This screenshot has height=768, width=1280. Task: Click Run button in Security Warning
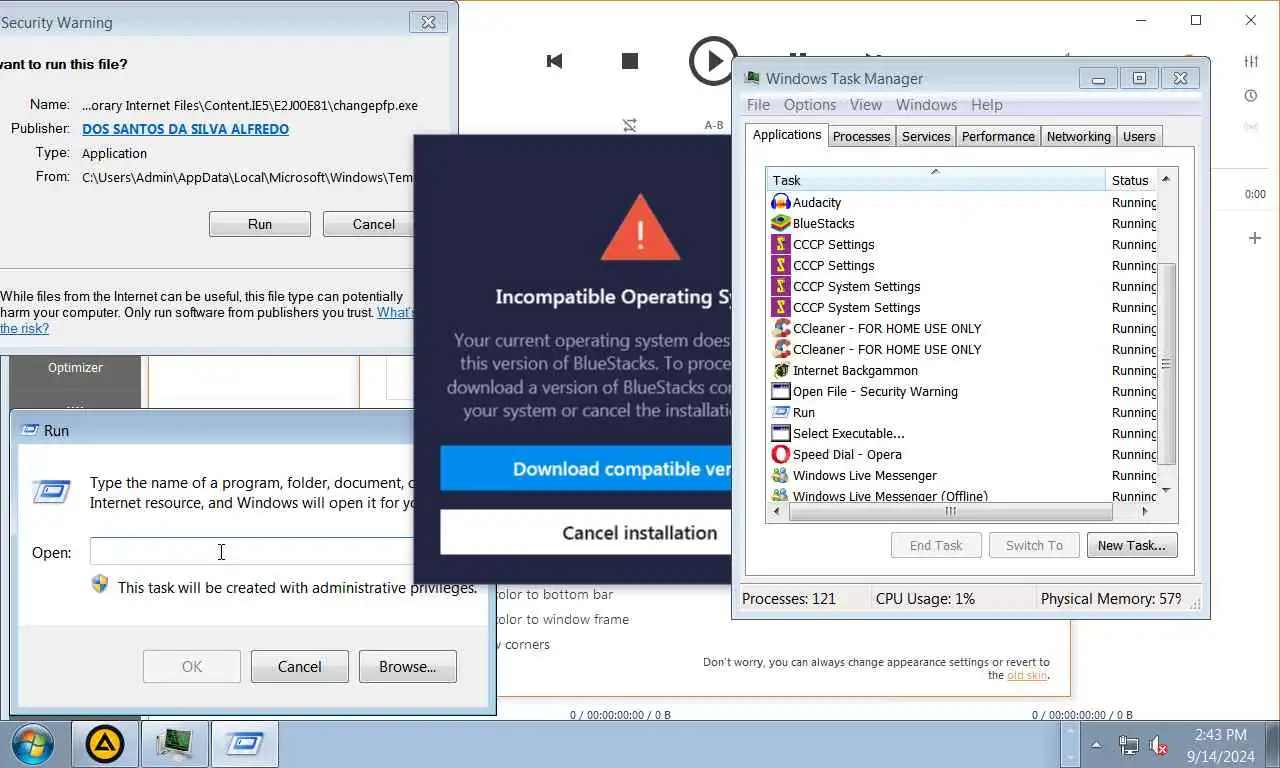coord(260,224)
